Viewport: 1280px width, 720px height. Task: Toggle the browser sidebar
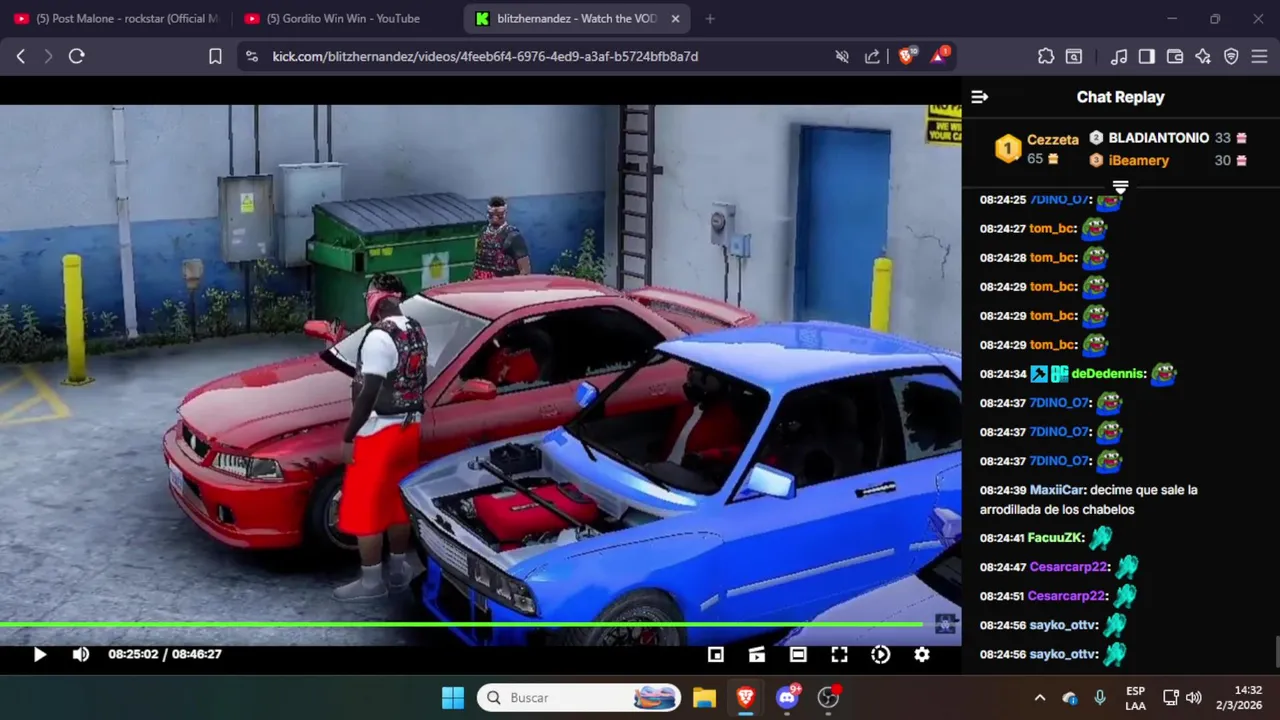coord(1147,56)
